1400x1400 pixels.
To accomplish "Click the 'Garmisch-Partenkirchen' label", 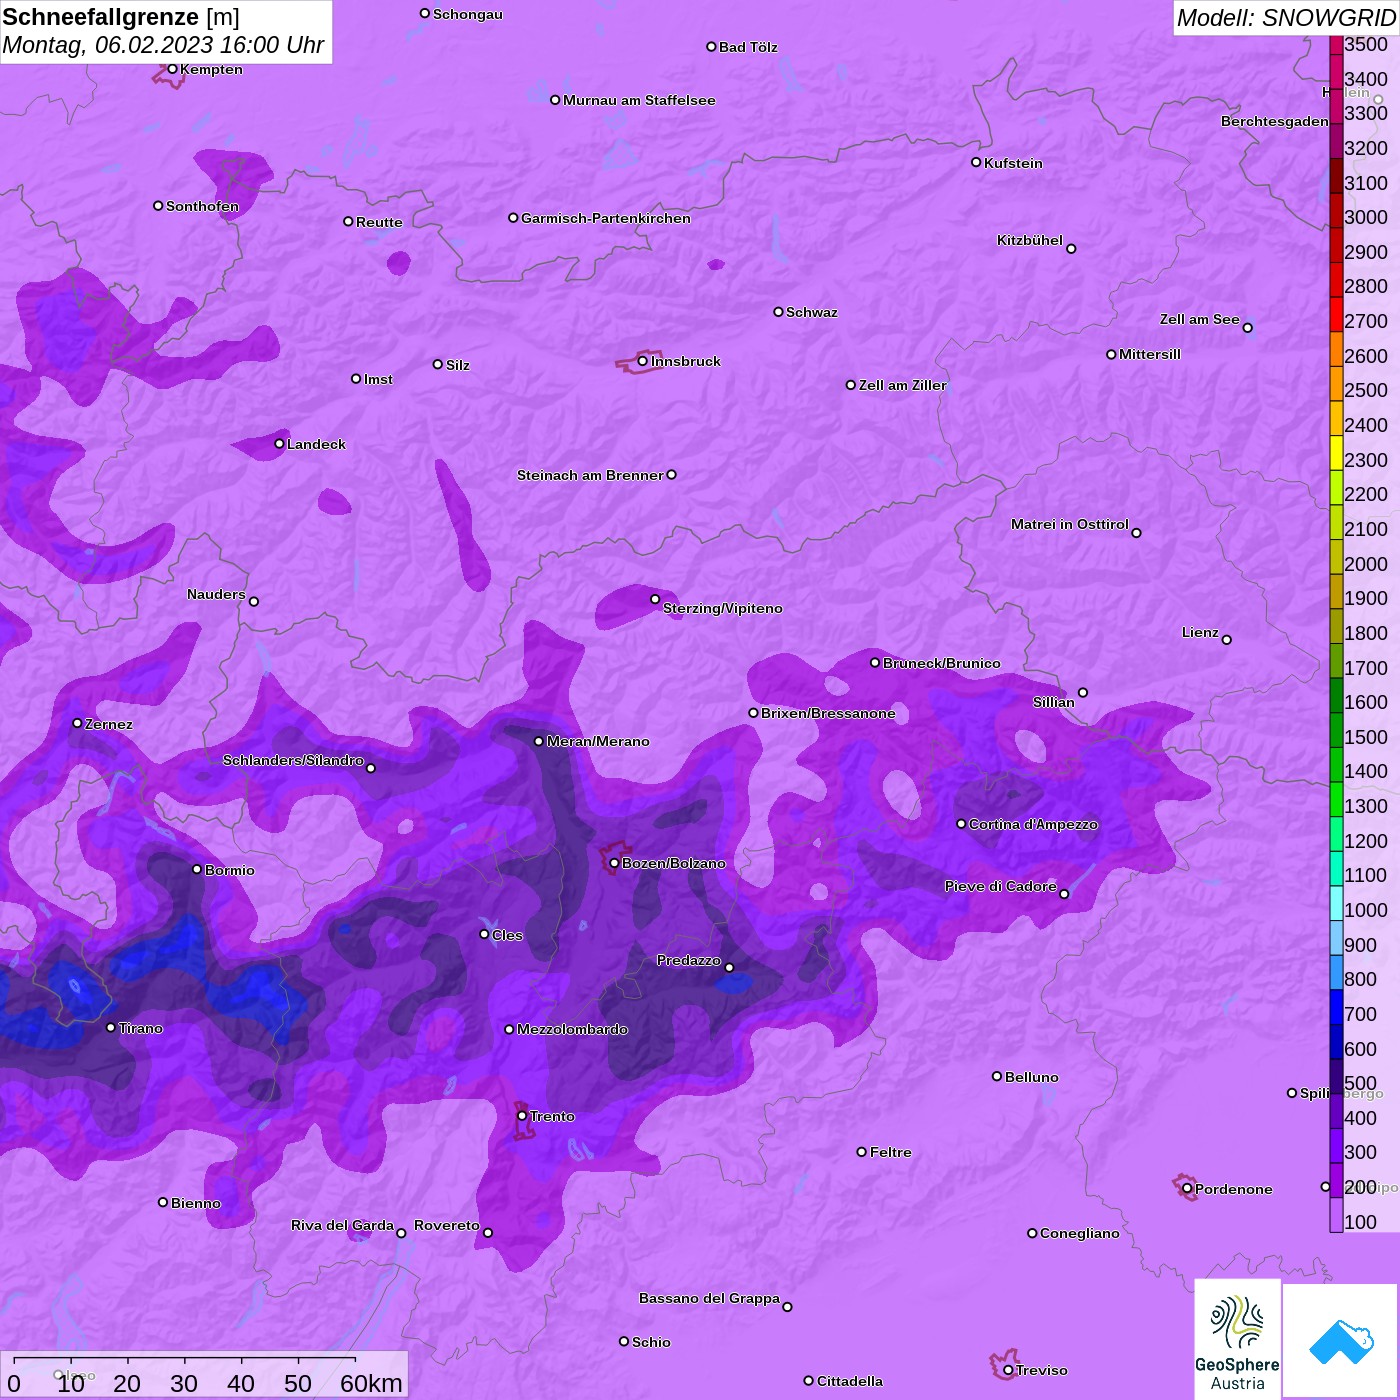I will click(x=606, y=218).
